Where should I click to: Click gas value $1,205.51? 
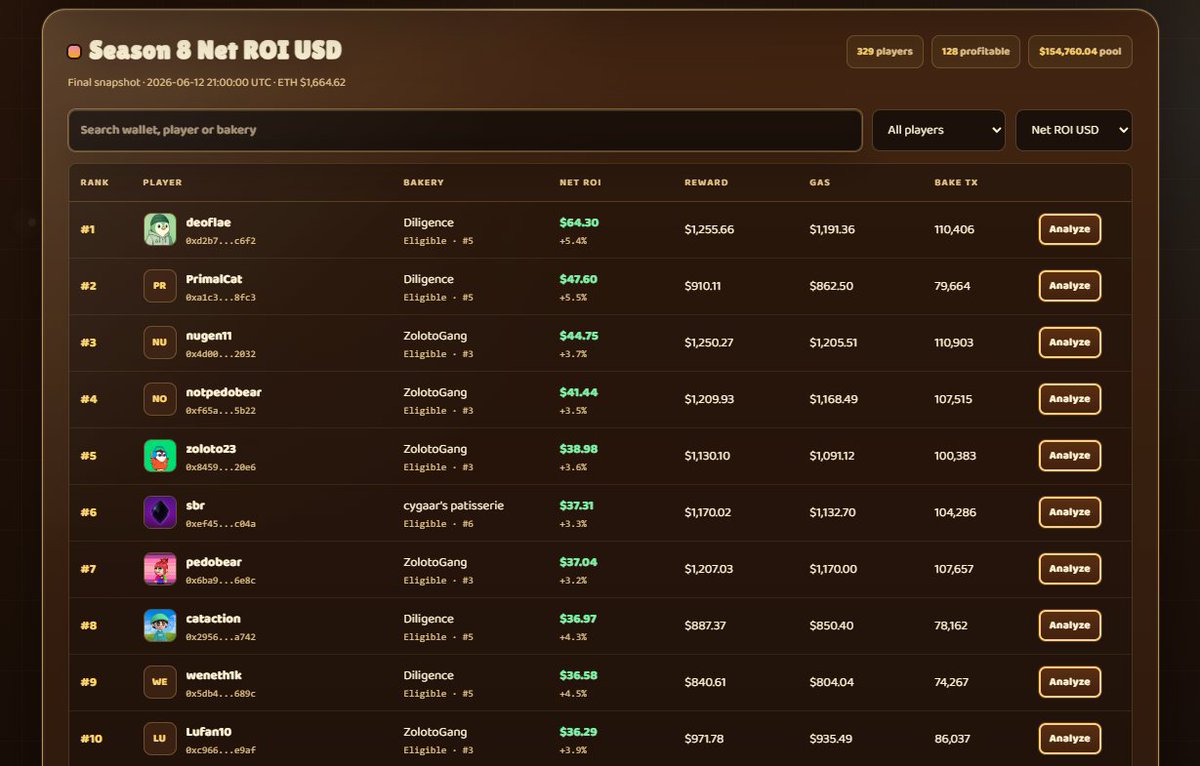point(834,342)
